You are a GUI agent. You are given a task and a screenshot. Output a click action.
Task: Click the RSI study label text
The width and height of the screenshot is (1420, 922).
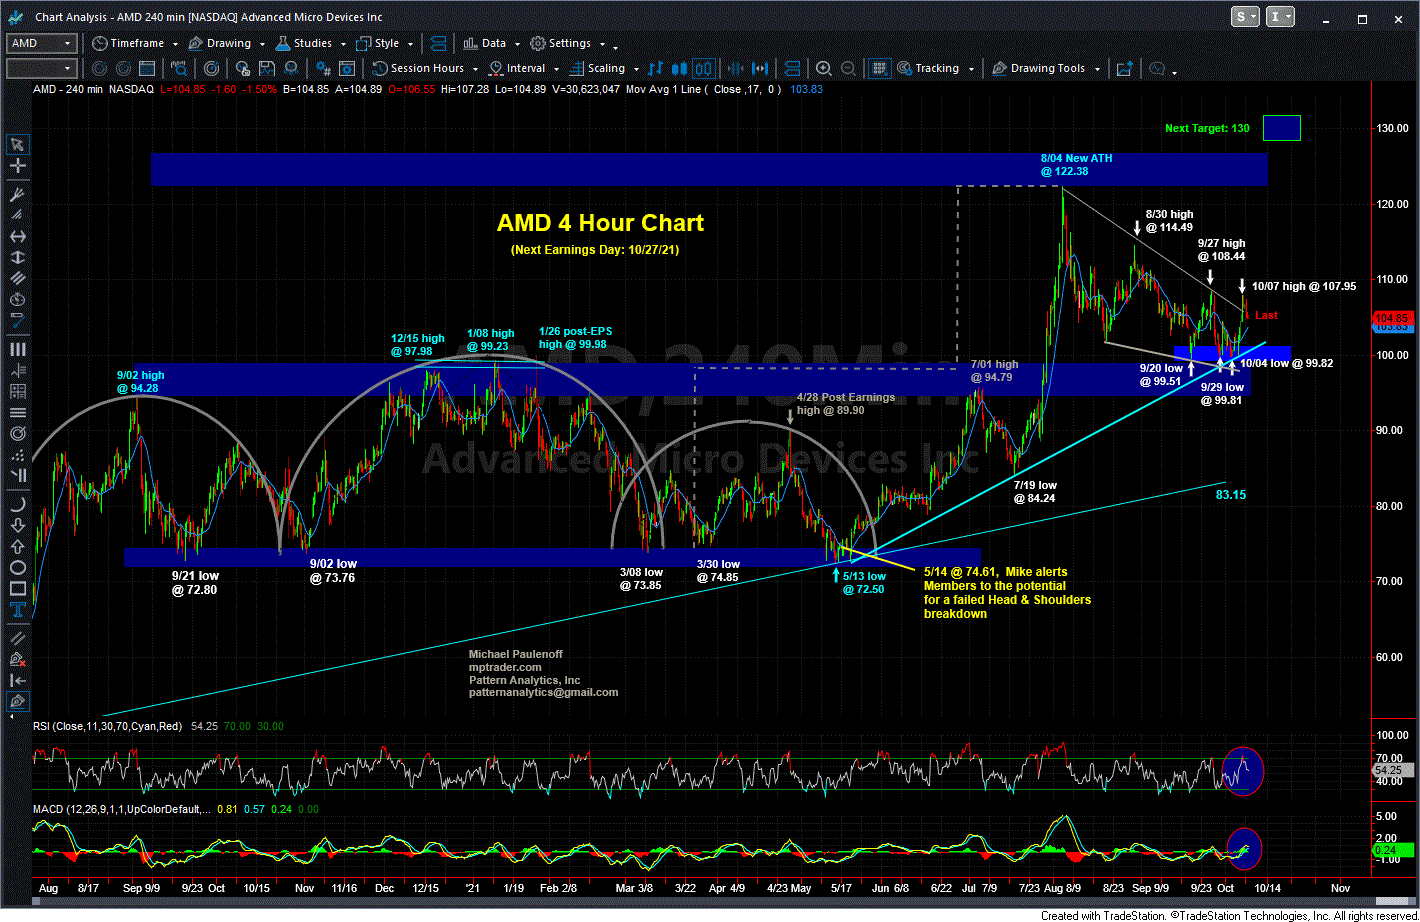pyautogui.click(x=108, y=726)
